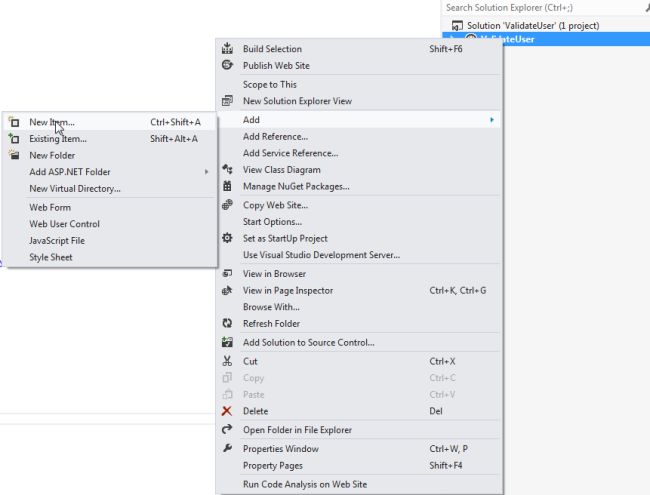Click the View Class Diagram icon
Viewport: 650px width, 495px height.
click(x=227, y=170)
